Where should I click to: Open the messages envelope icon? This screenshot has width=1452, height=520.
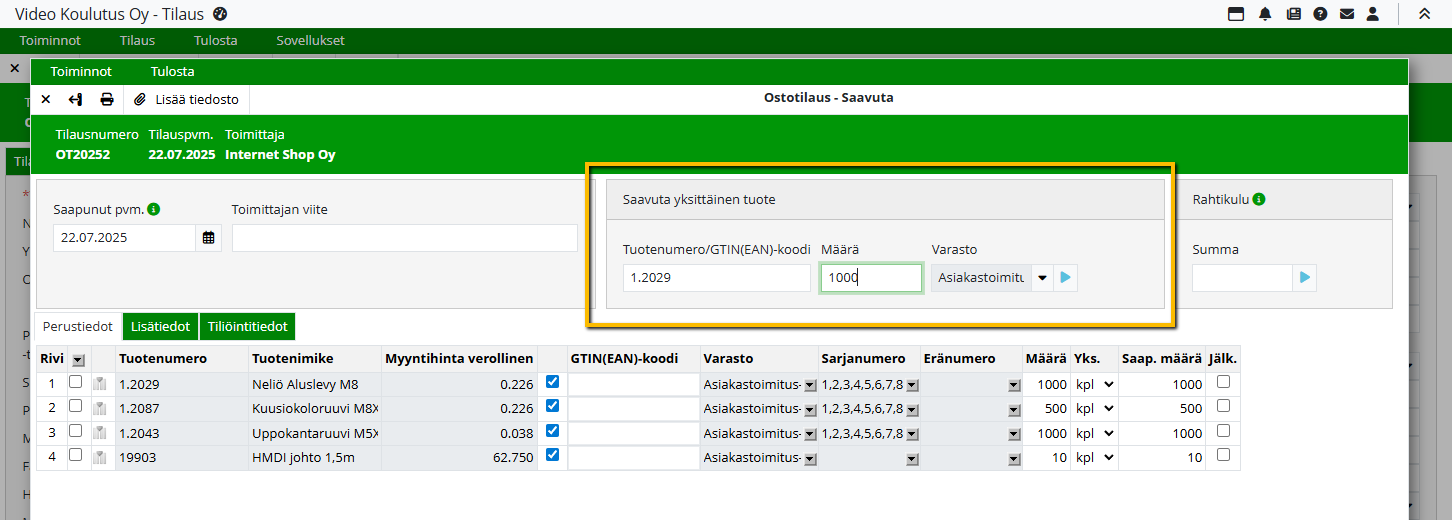point(1347,14)
